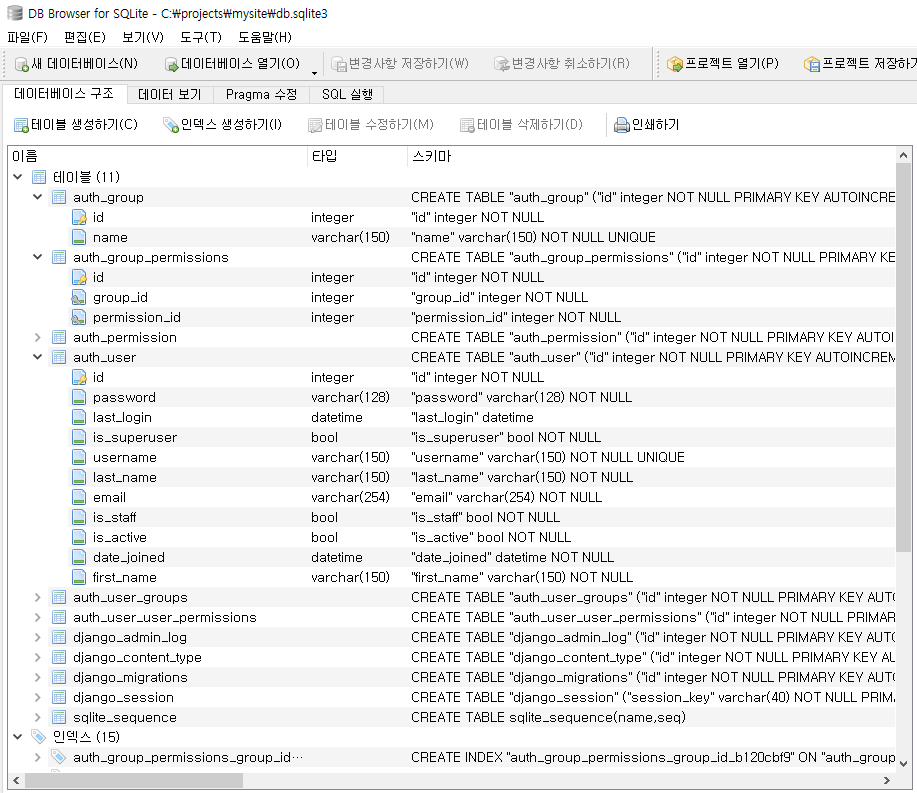The height and width of the screenshot is (793, 917).
Task: Open the 도구(T) menu
Action: point(201,37)
